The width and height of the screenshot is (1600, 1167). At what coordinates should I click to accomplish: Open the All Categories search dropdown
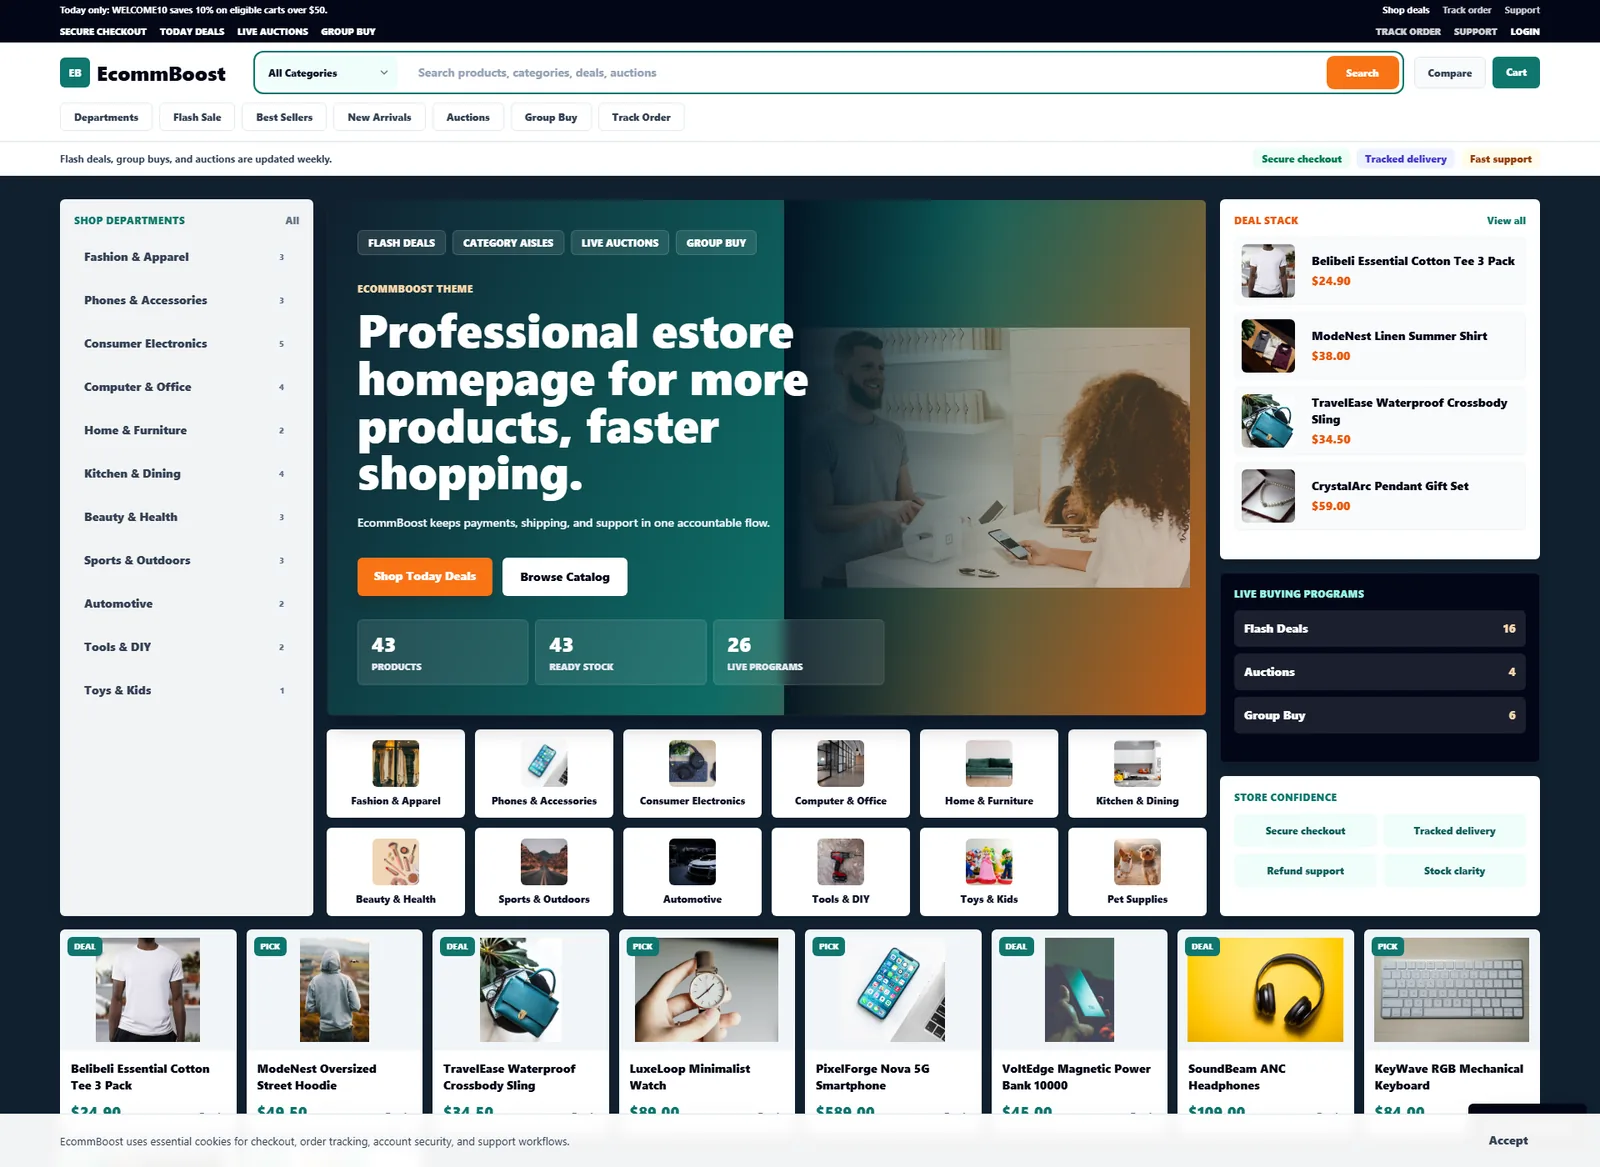(x=328, y=73)
